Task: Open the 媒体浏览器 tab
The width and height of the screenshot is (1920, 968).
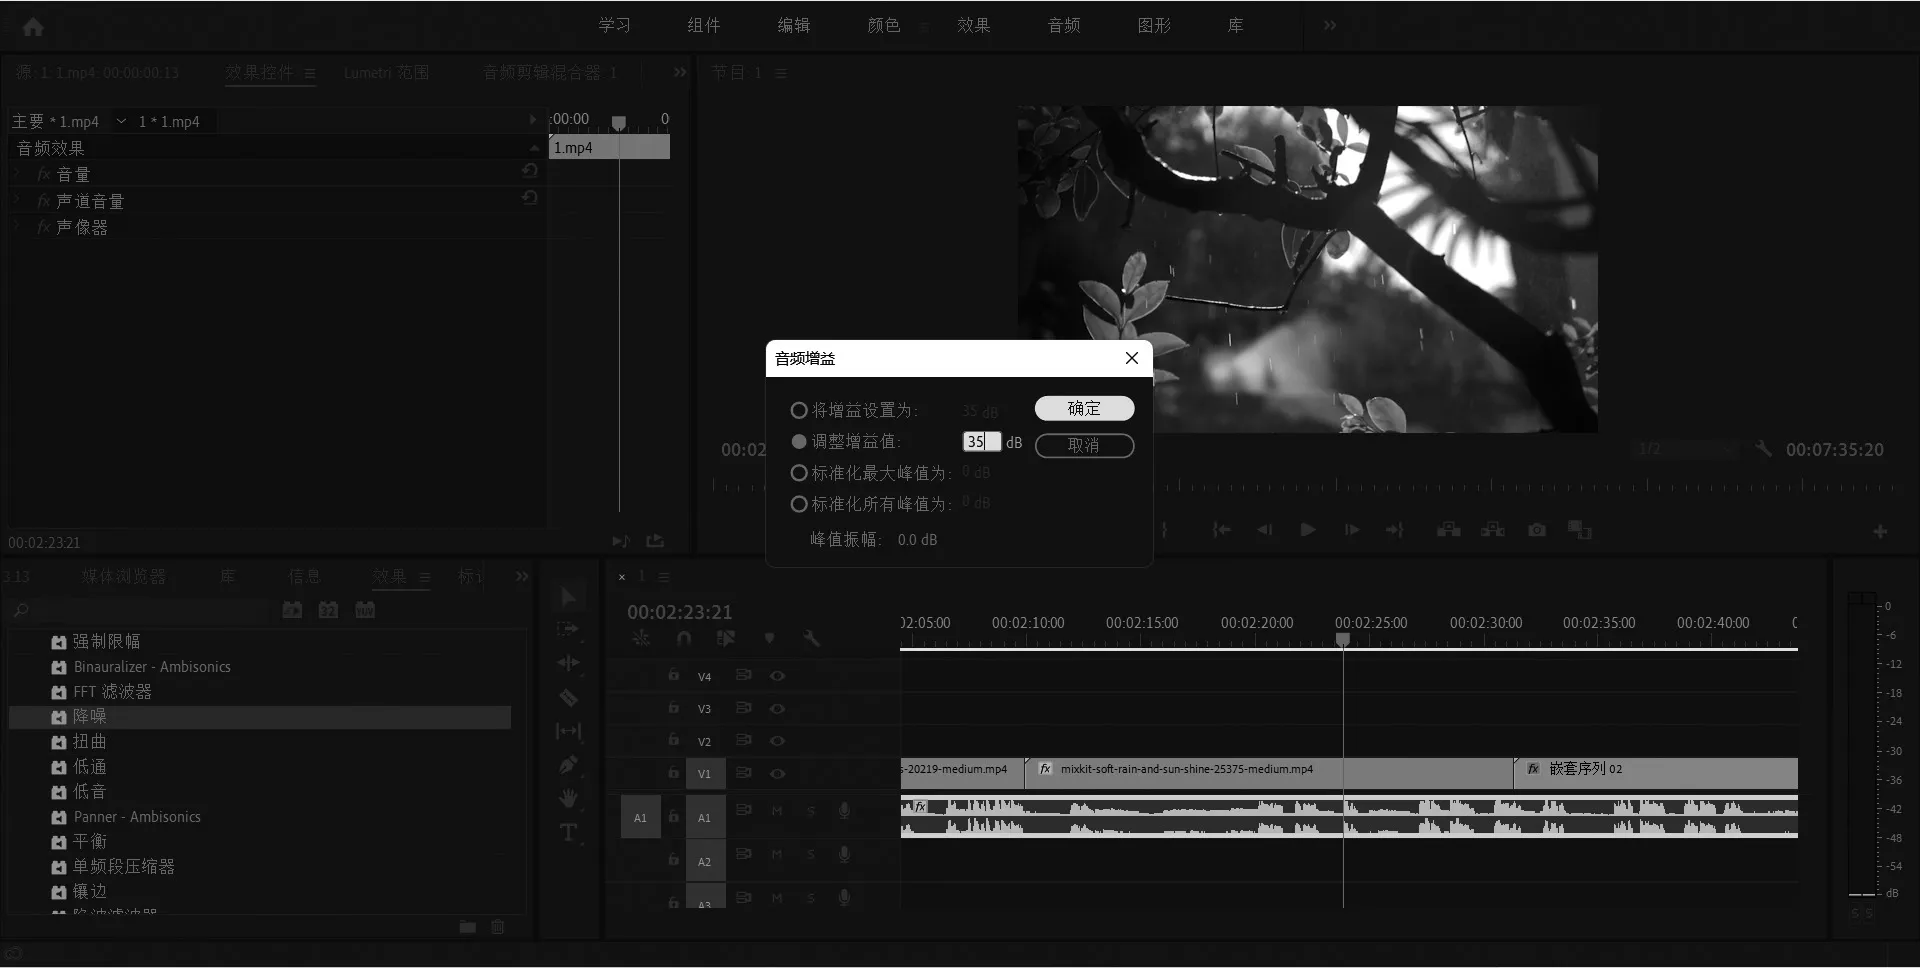Action: 124,576
